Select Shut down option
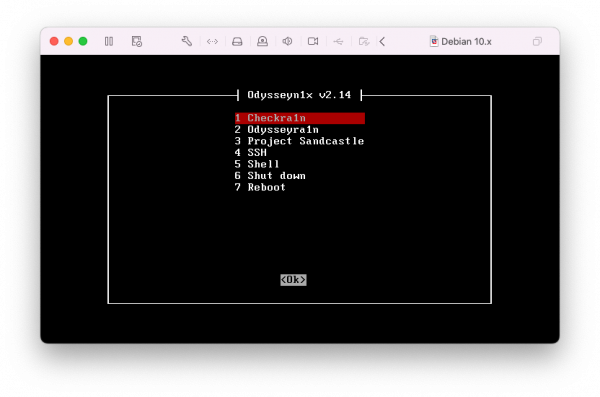600x397 pixels. point(270,176)
